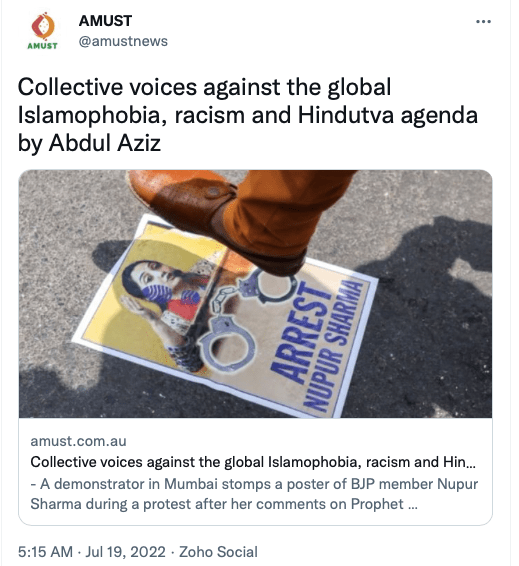The height and width of the screenshot is (566, 519).
Task: Click the green AMUST wordmark under the logo
Action: tap(43, 46)
